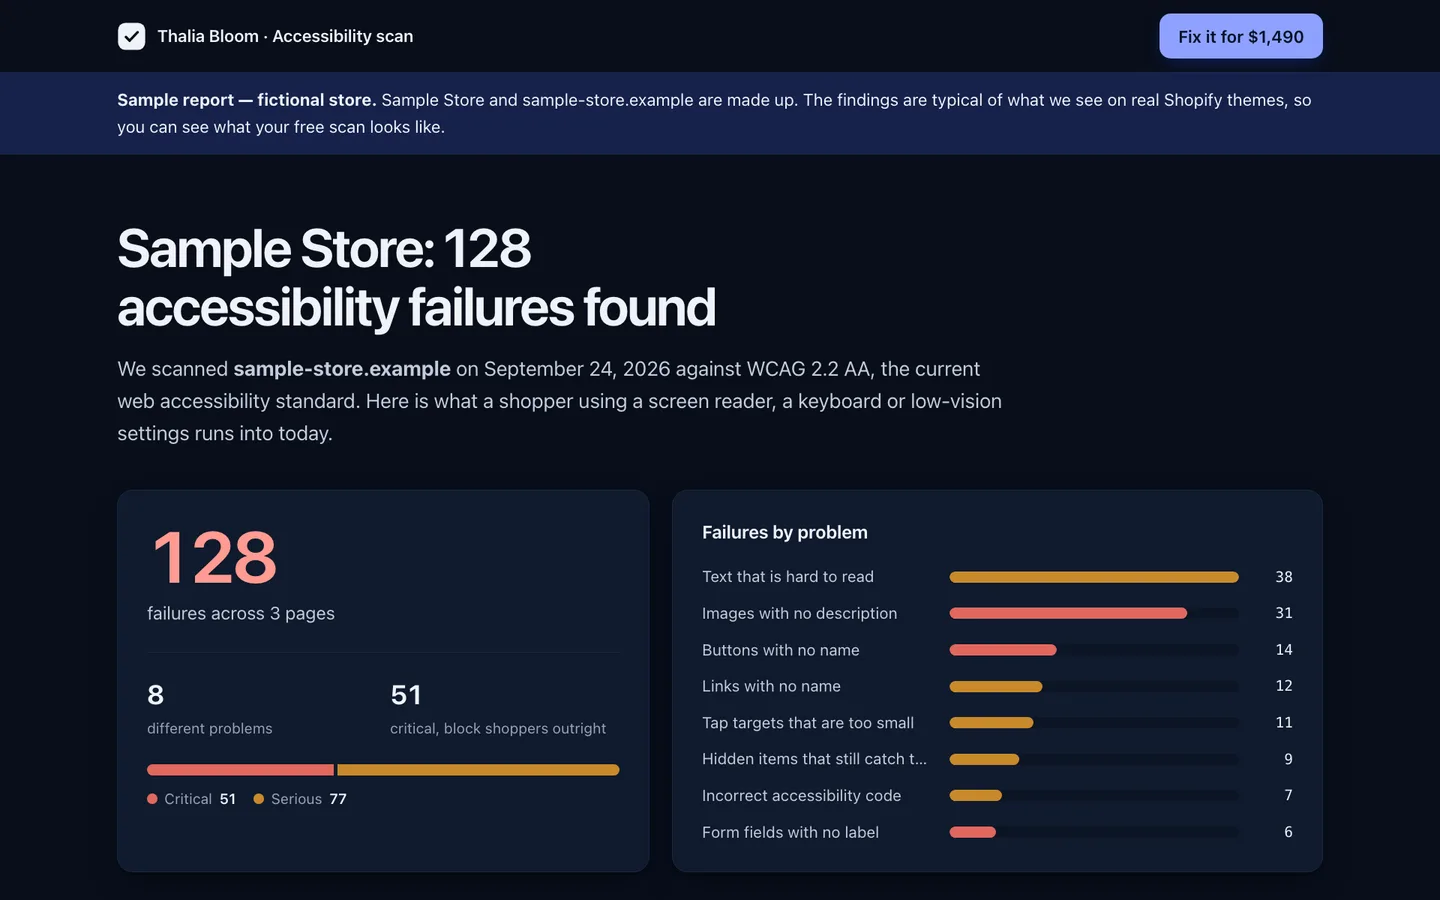Screen dimensions: 1440x900
Task: Click the 'critical, block shoppers outright' label
Action: tap(498, 728)
